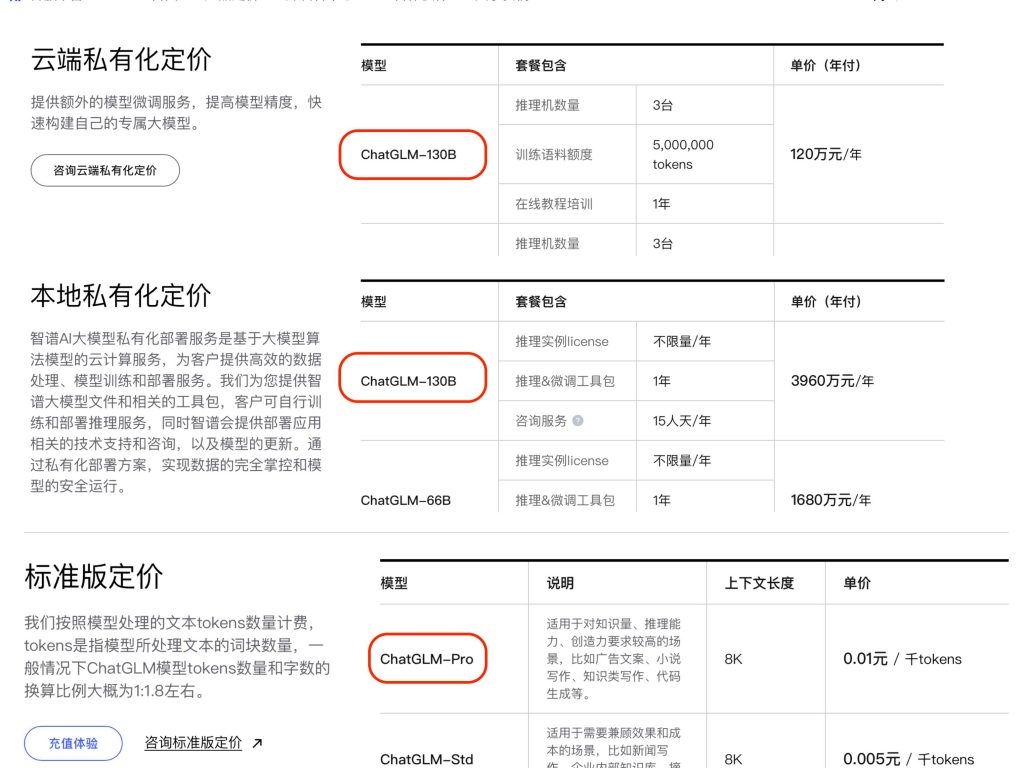Select the 云端私有化定价 heading
Screen dimensions: 1024x768
coord(121,59)
